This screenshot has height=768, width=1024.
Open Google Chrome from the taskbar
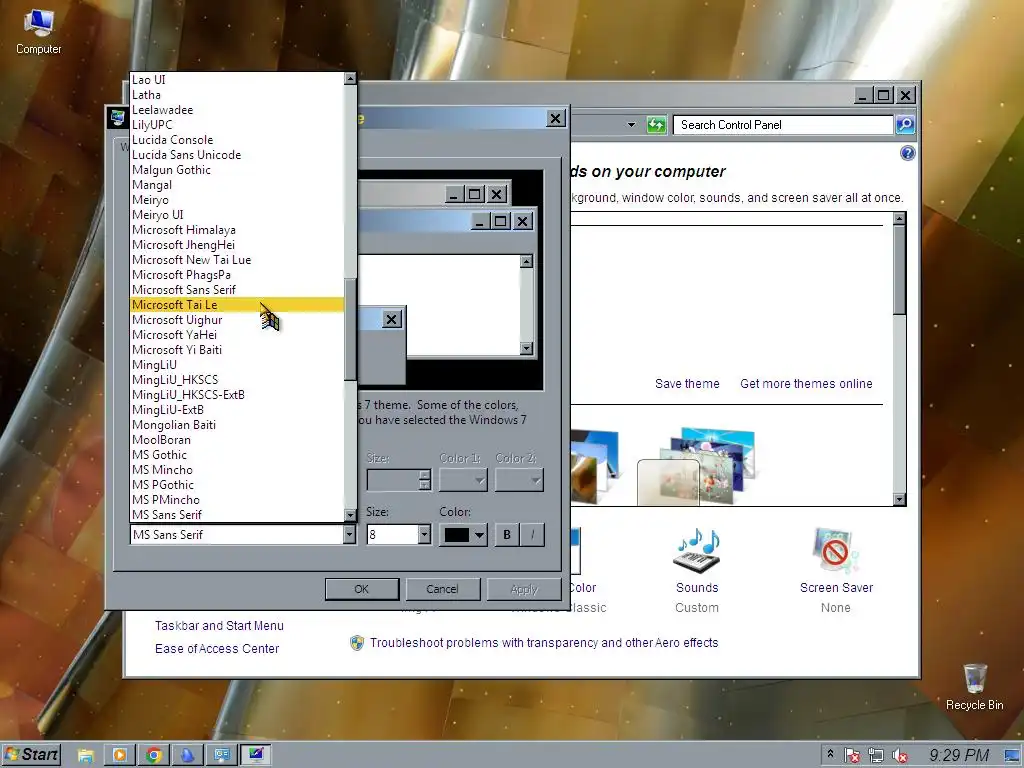click(x=153, y=755)
